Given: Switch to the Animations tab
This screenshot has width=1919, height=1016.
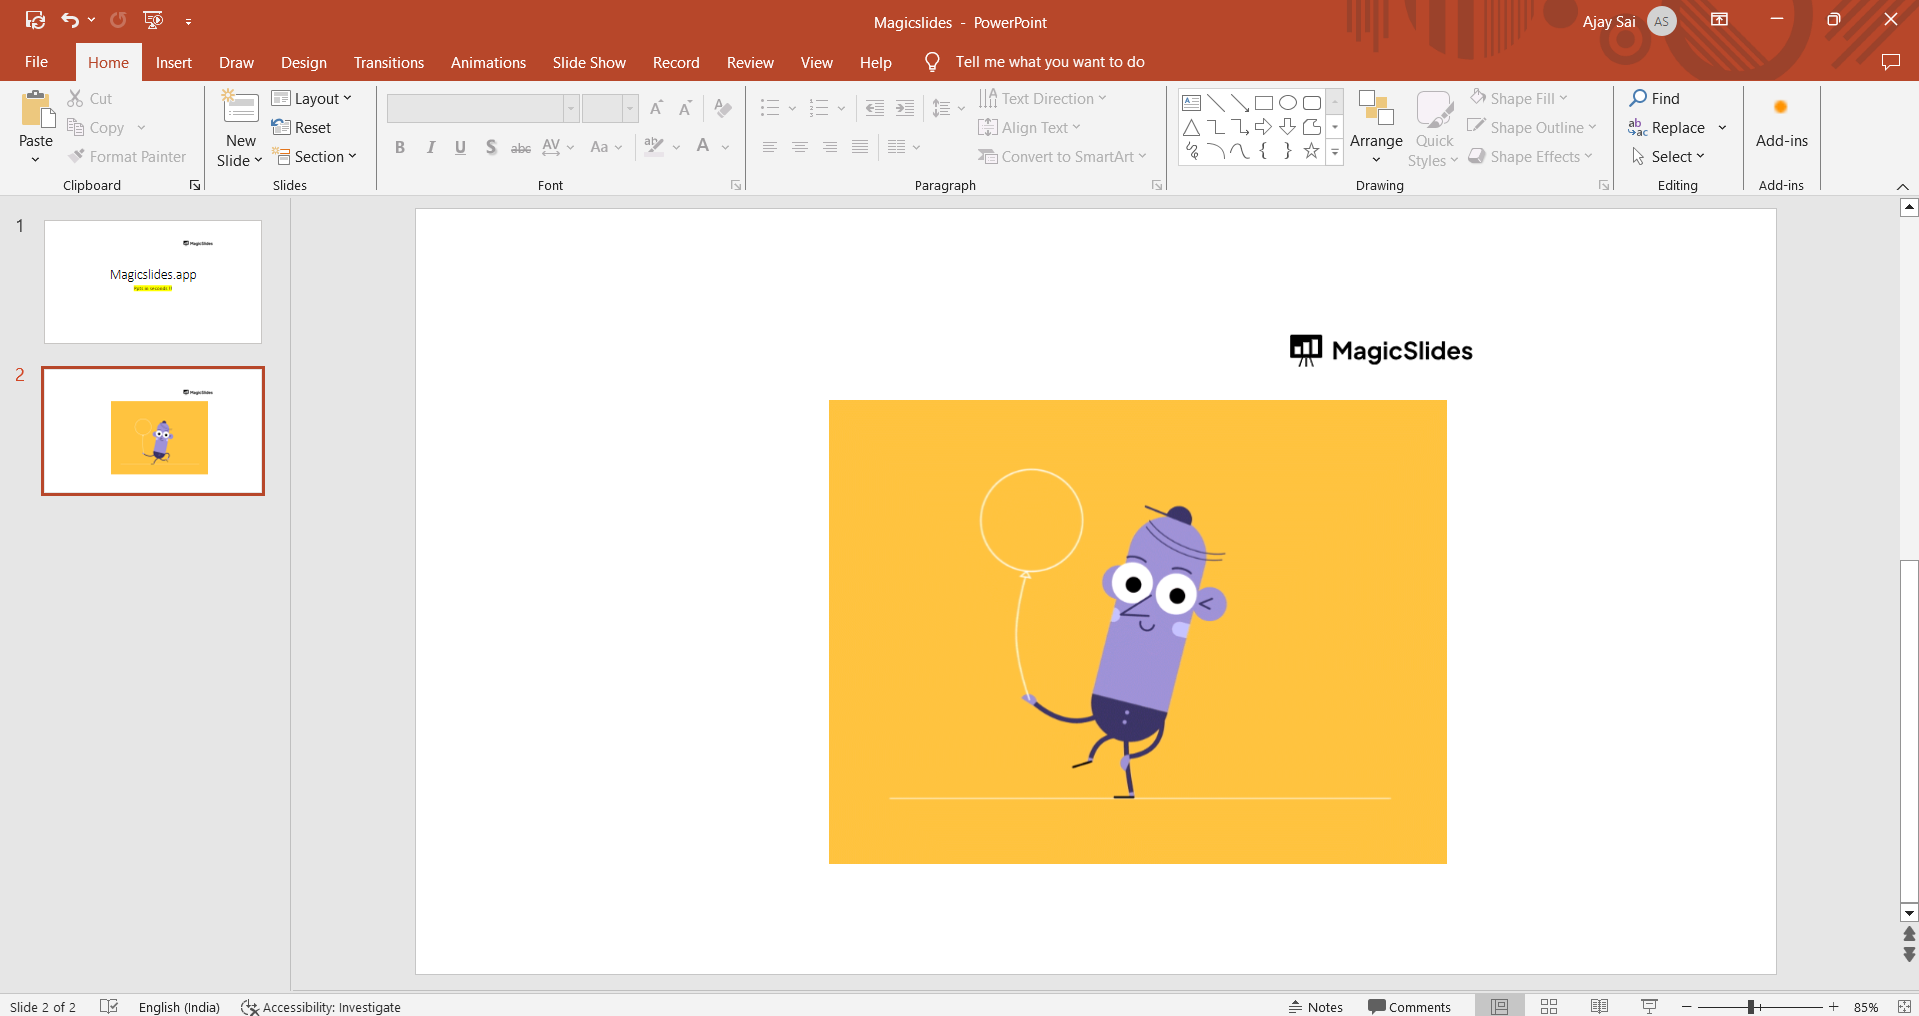Looking at the screenshot, I should pos(488,62).
